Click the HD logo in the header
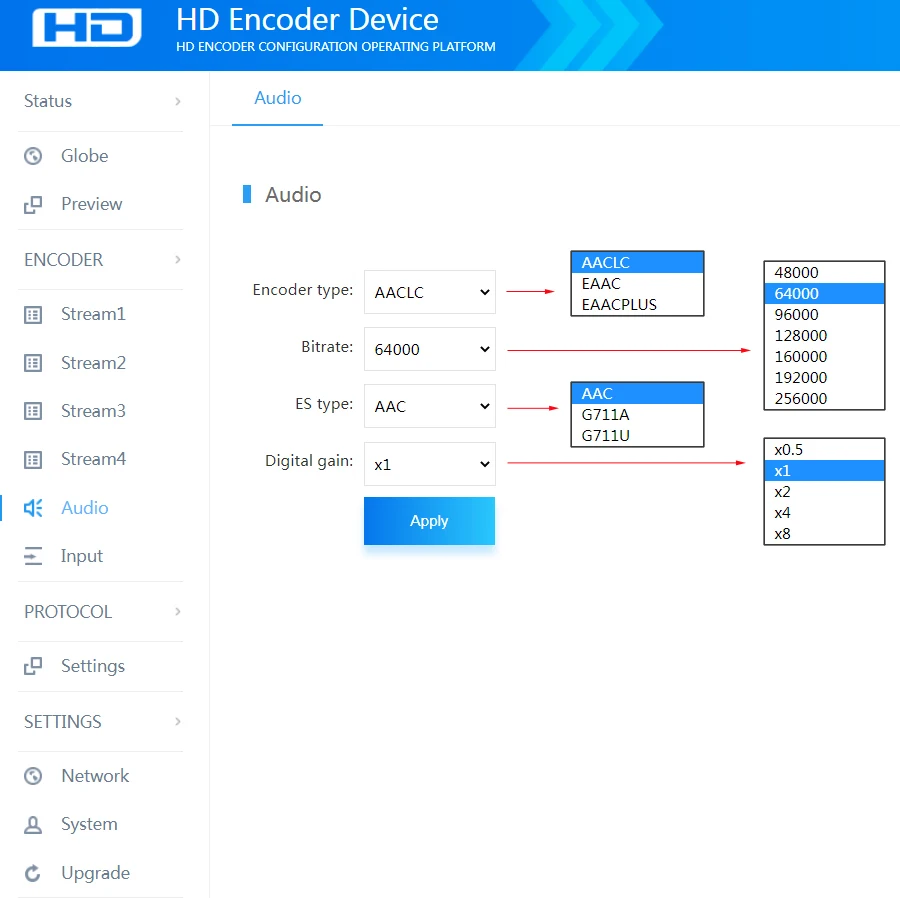 [x=87, y=27]
